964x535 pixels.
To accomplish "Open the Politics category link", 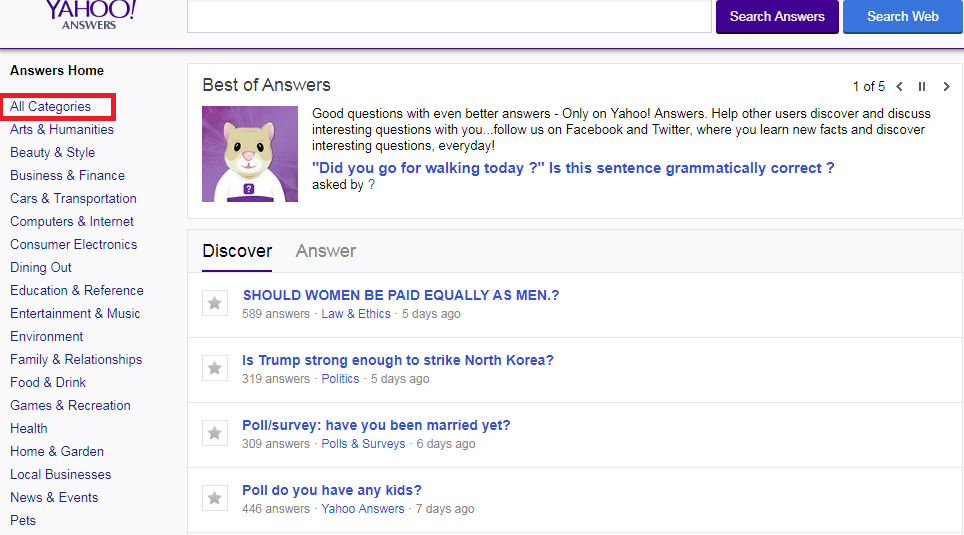I will 340,379.
